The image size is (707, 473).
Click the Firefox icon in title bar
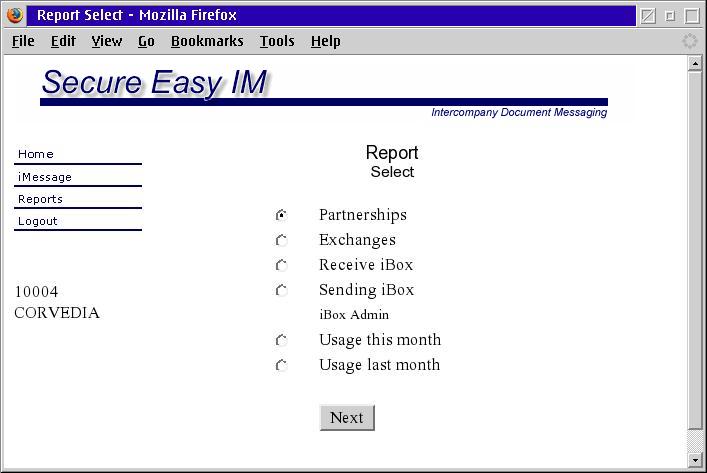pos(15,15)
